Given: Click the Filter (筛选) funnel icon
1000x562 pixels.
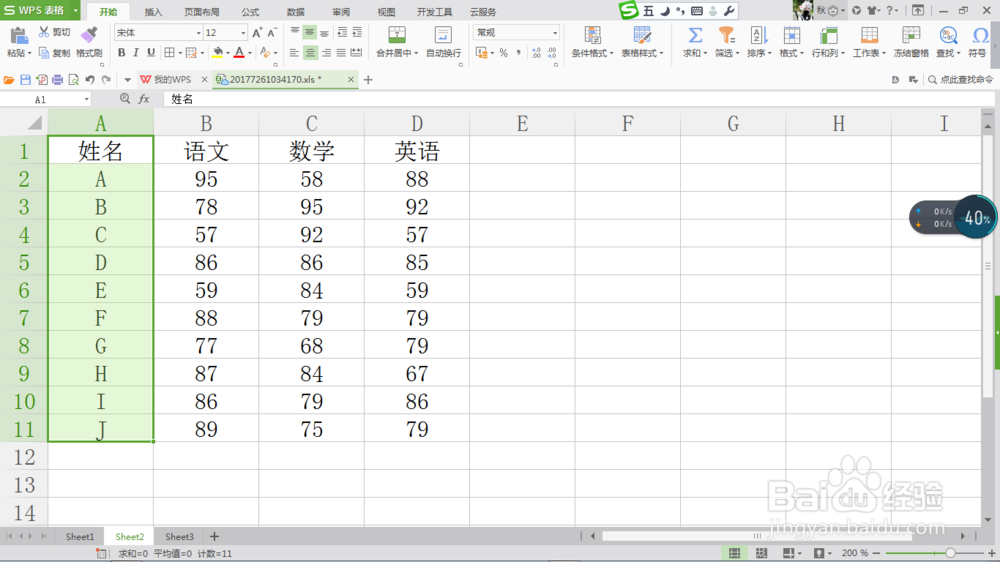Looking at the screenshot, I should 726,35.
